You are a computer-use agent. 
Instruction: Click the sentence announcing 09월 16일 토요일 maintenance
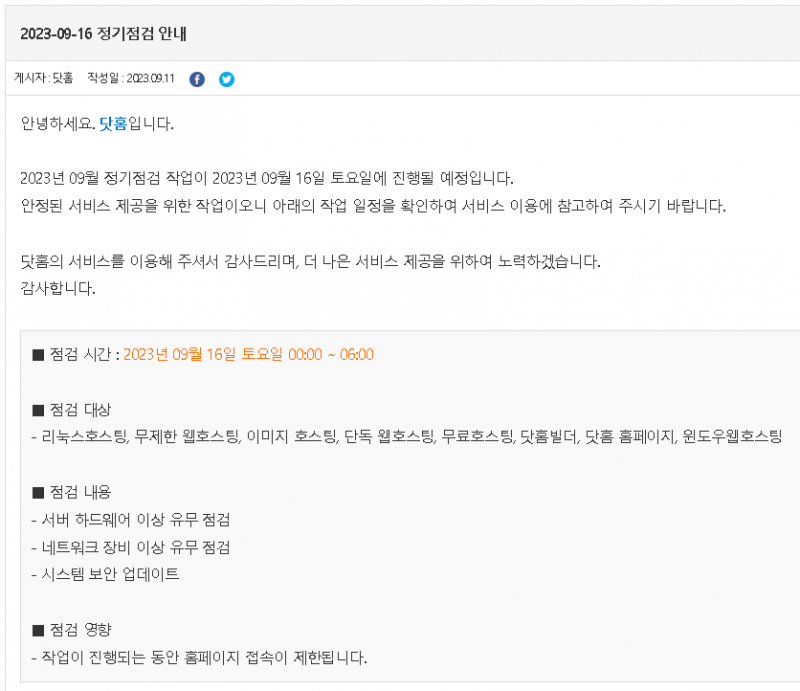tap(267, 178)
